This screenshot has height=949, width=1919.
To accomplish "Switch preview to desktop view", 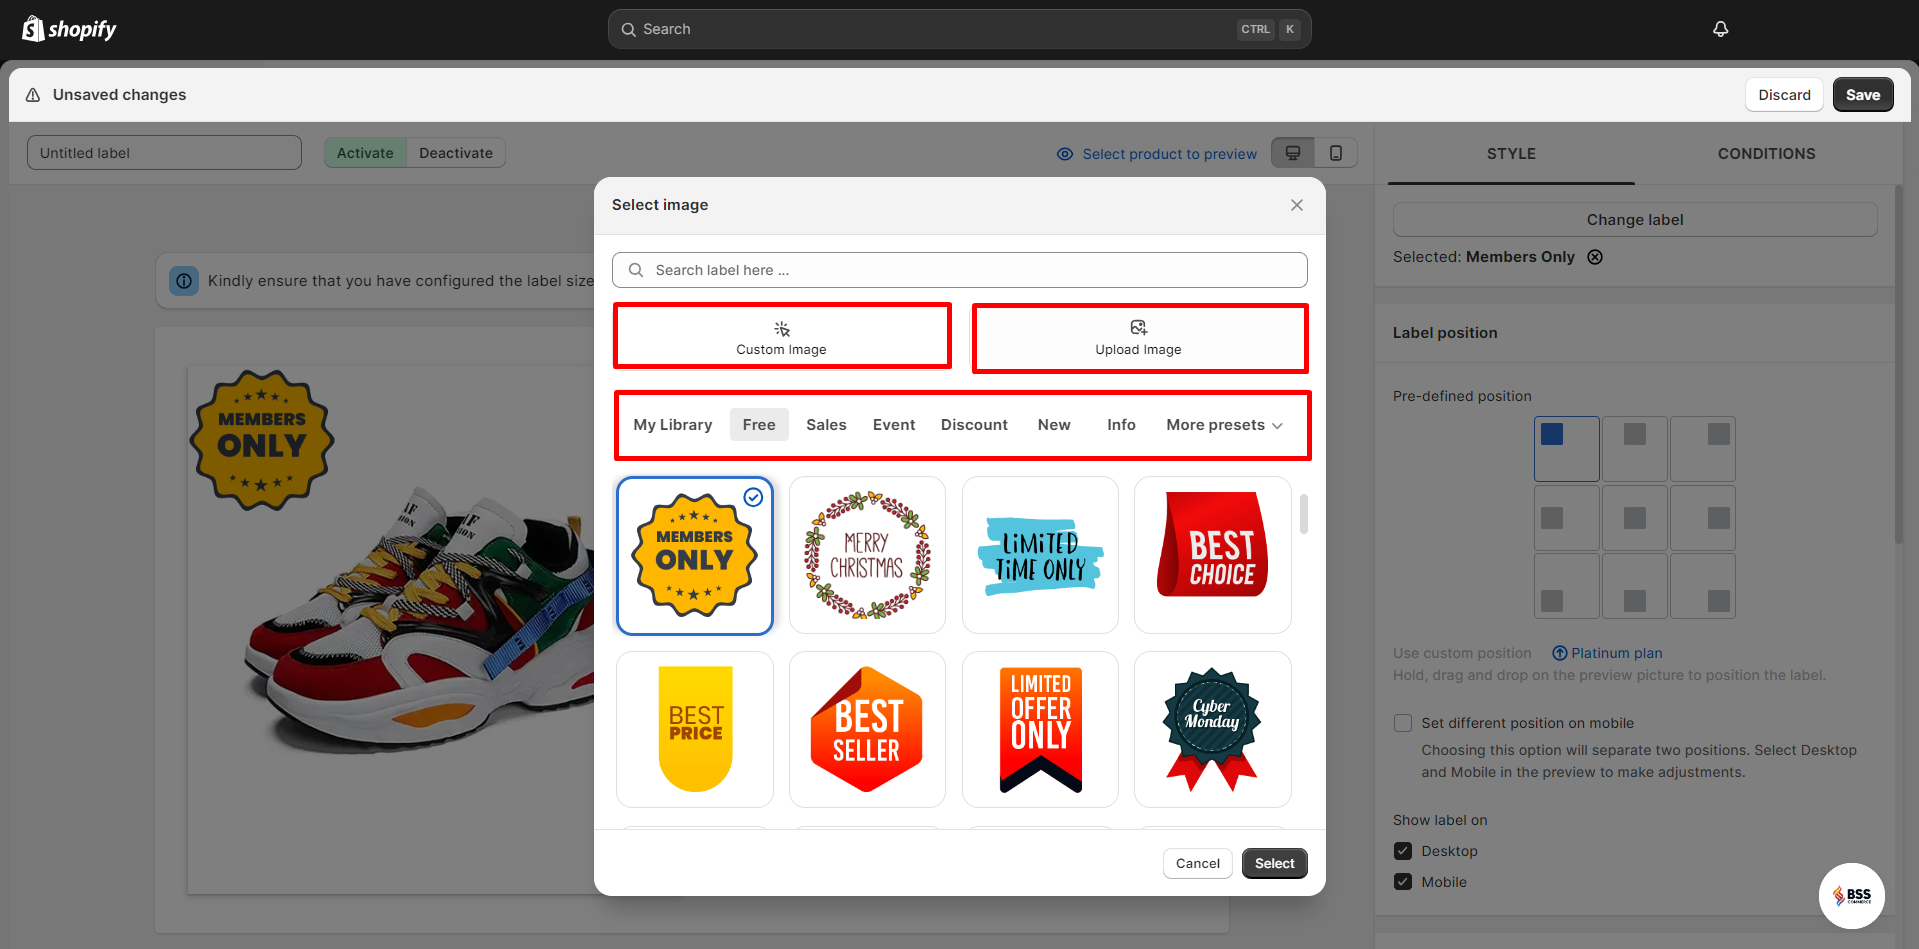I will (1291, 152).
